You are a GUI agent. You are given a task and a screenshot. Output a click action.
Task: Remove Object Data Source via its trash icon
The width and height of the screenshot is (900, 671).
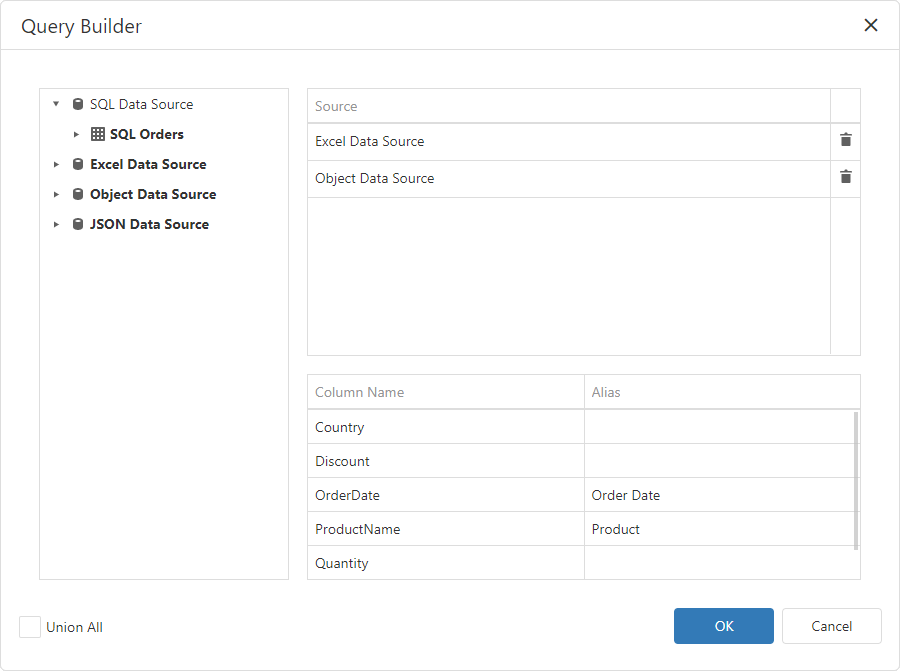coord(846,178)
